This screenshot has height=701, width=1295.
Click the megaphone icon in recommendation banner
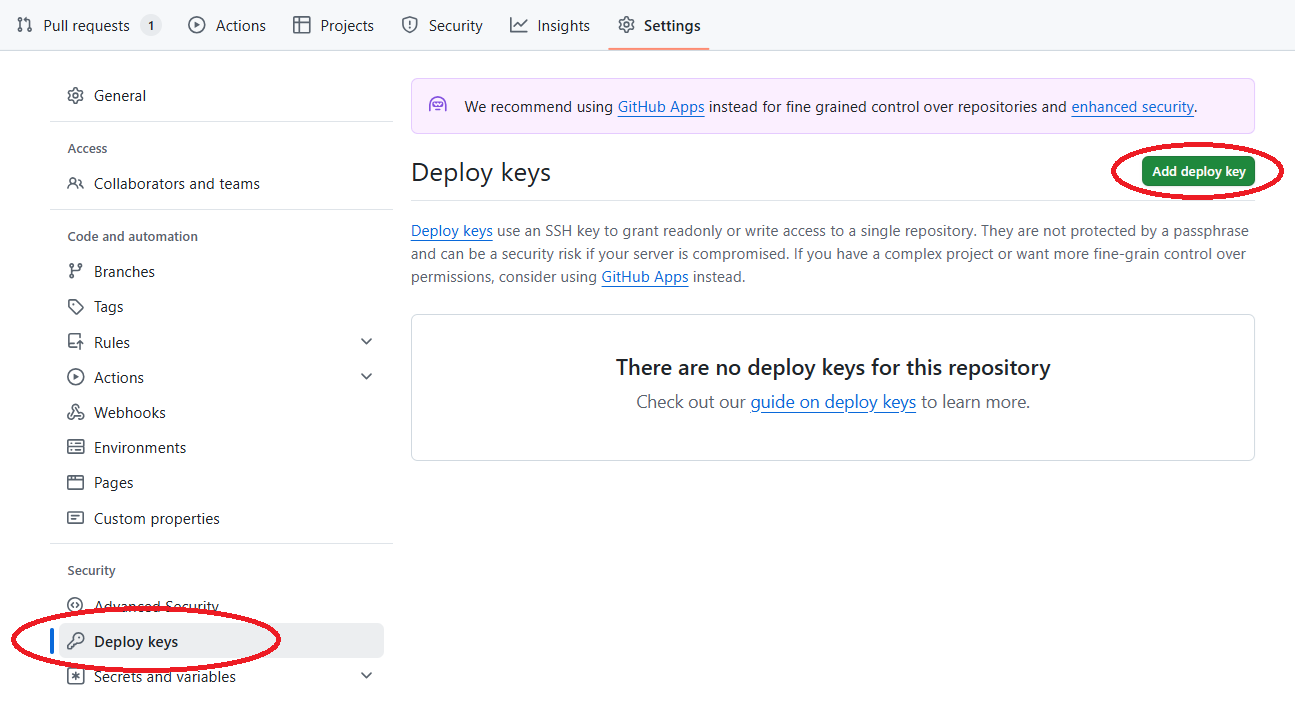tap(438, 103)
